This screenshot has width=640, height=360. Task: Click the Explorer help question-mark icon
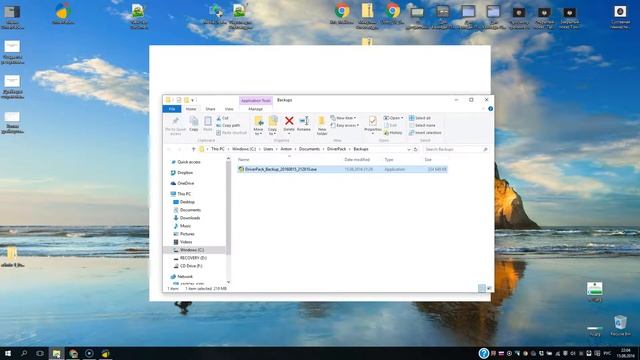coord(490,109)
